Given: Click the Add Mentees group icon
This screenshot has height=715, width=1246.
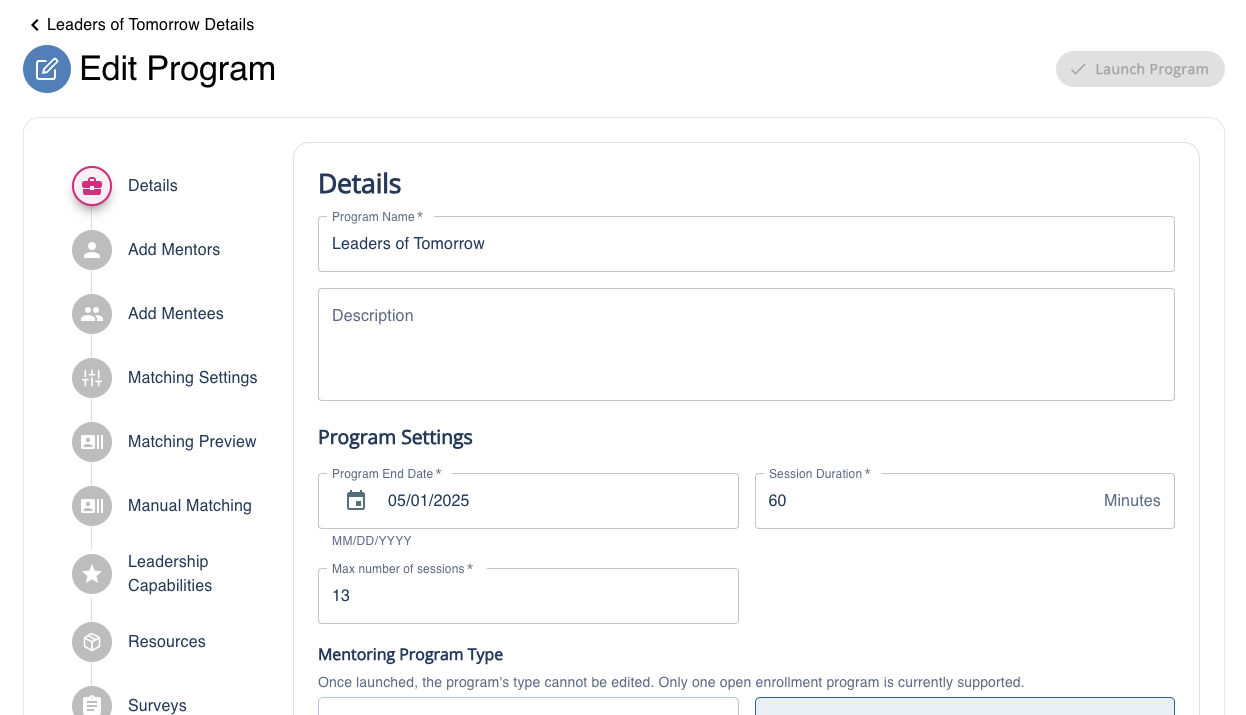Looking at the screenshot, I should coord(92,314).
